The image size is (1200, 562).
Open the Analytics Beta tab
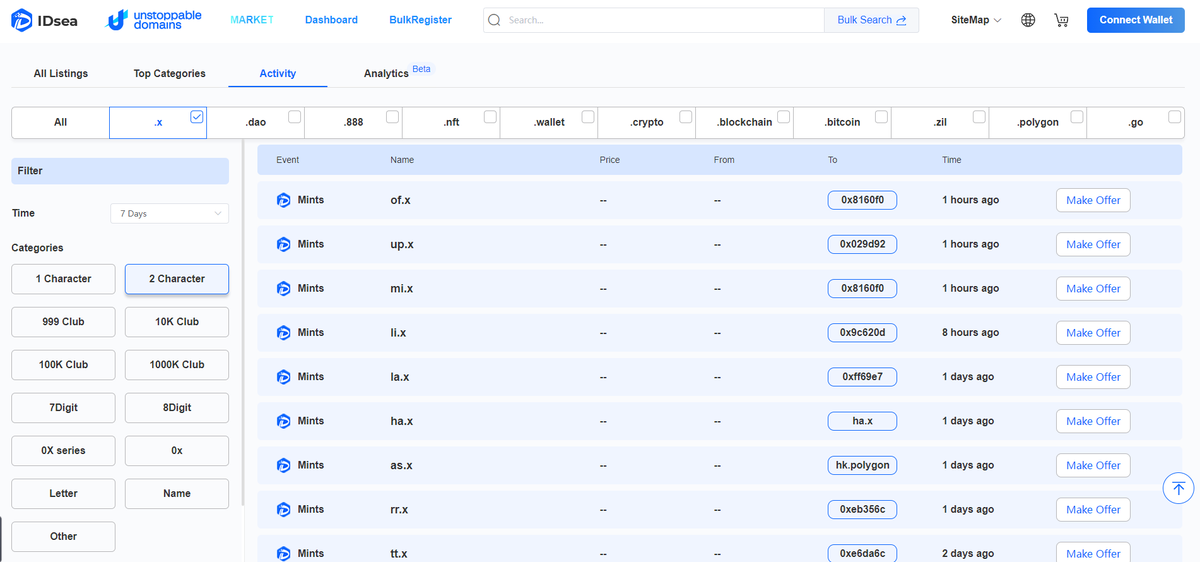point(397,72)
